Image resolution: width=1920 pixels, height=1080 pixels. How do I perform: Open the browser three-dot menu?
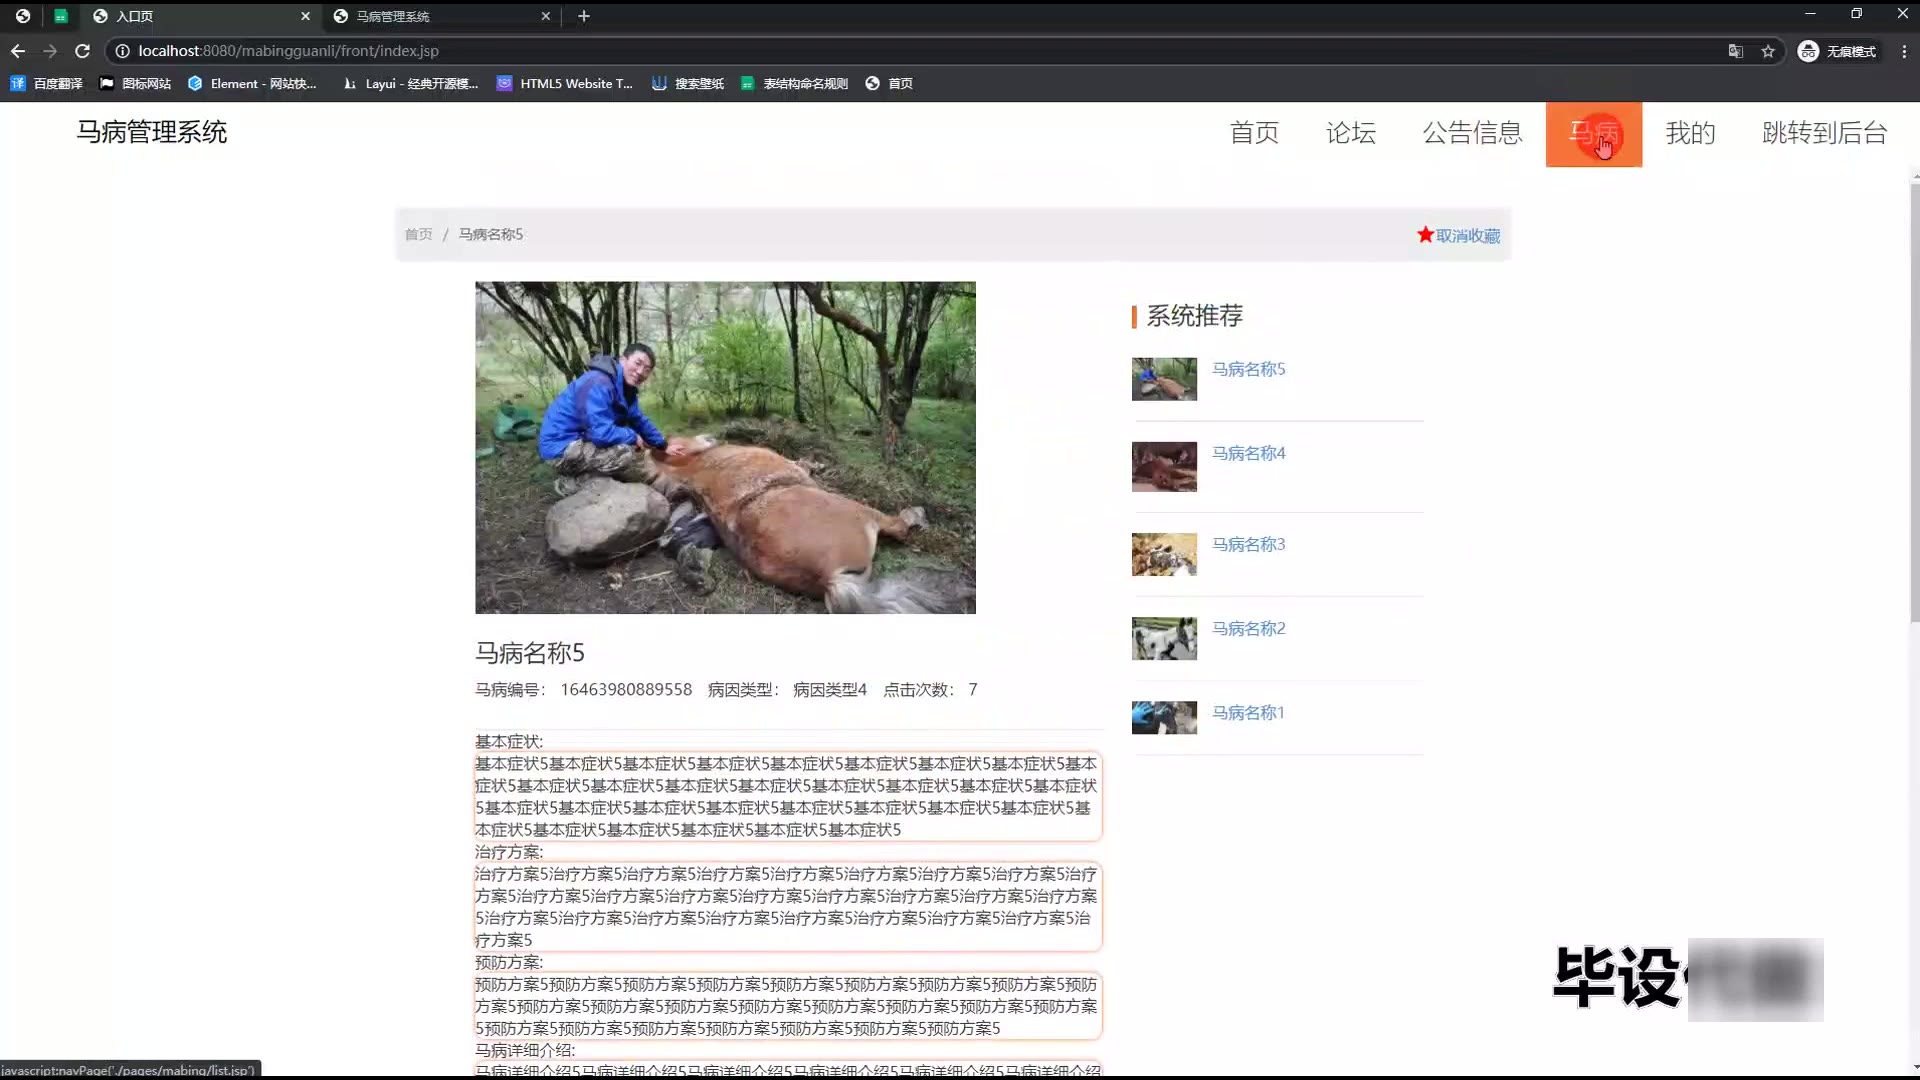point(1904,51)
